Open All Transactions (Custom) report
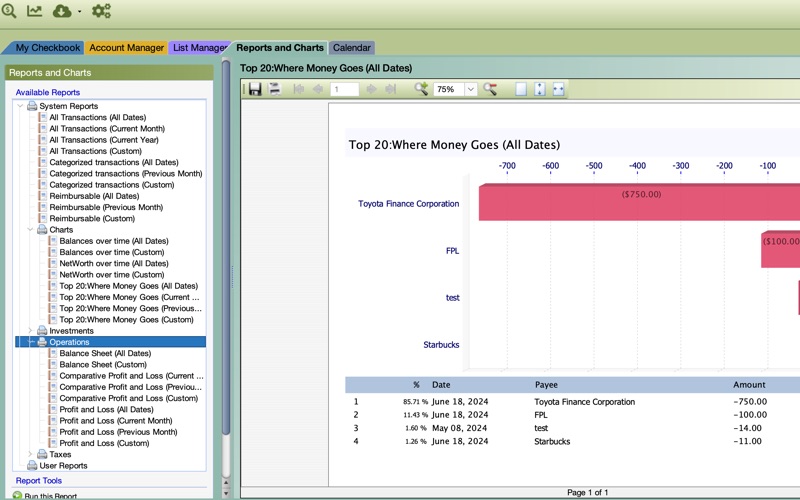 95,151
